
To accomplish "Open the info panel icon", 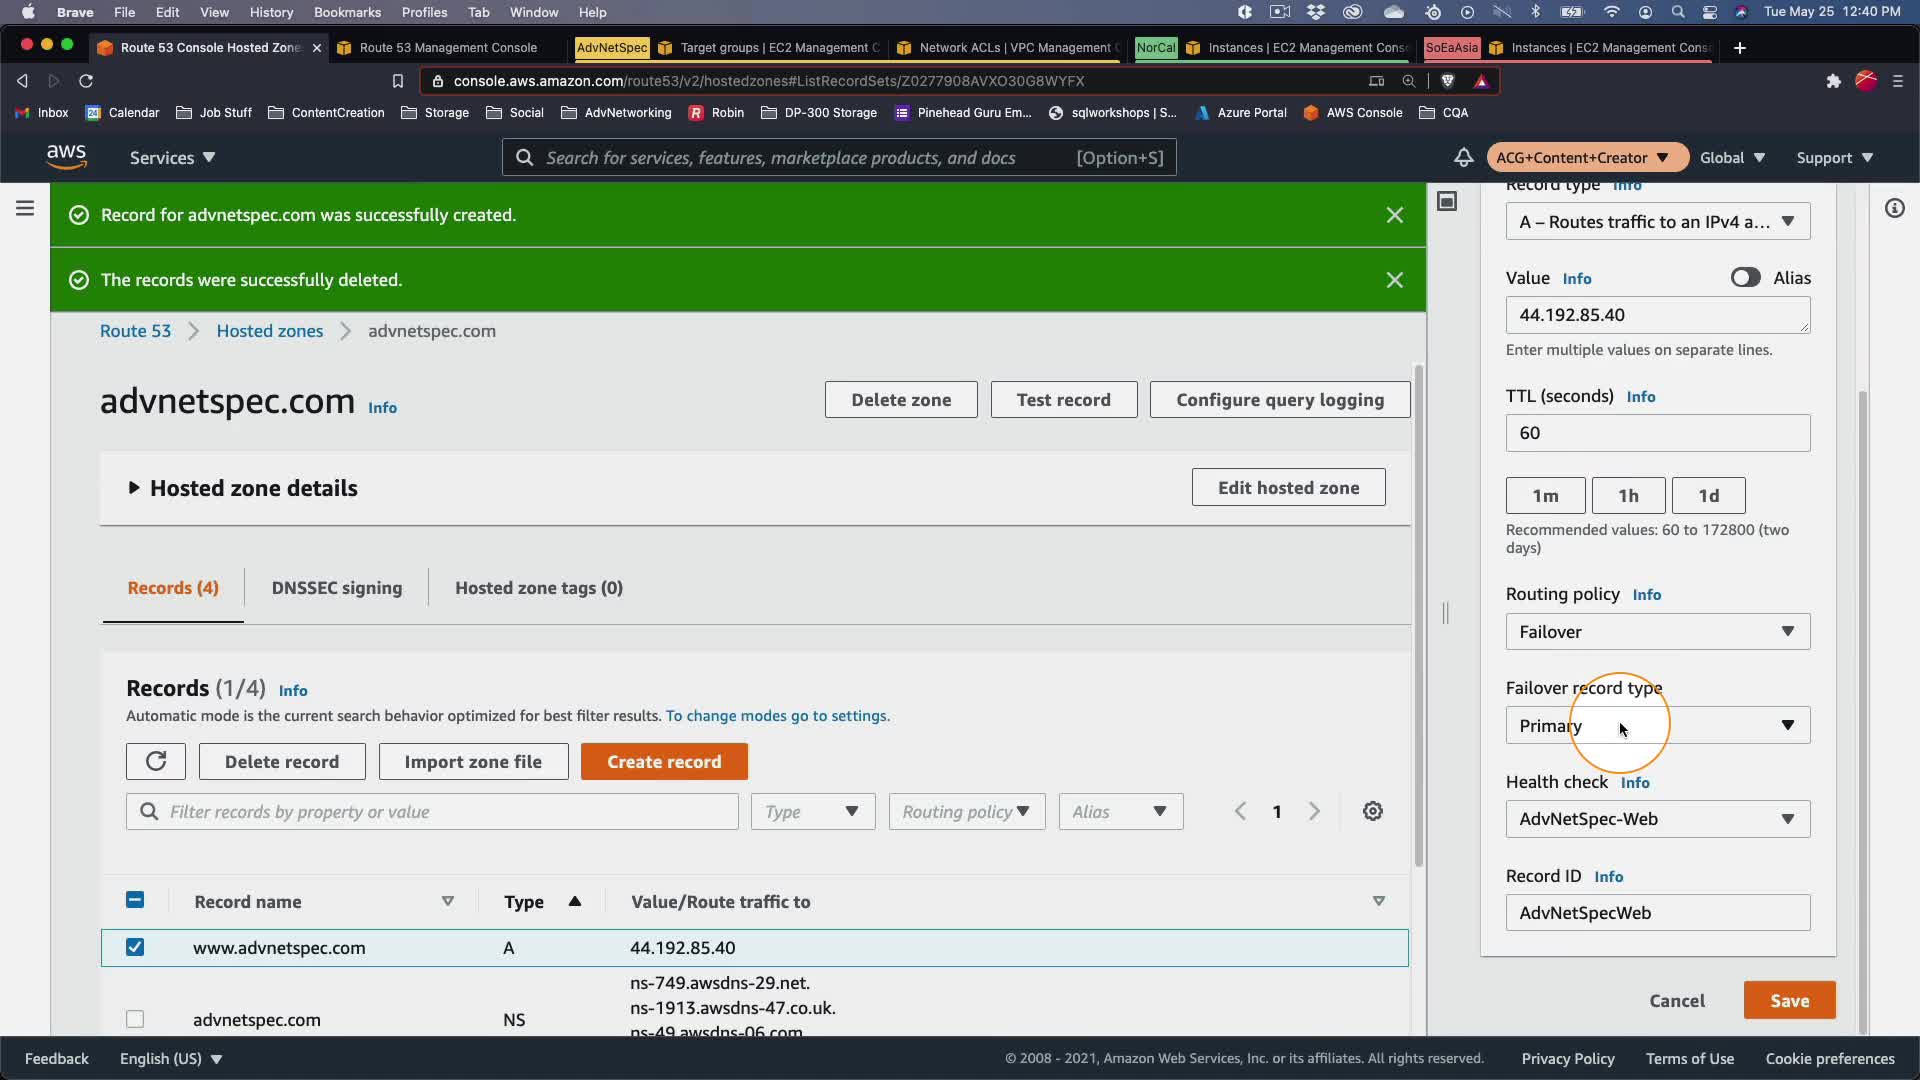I will (x=1894, y=208).
